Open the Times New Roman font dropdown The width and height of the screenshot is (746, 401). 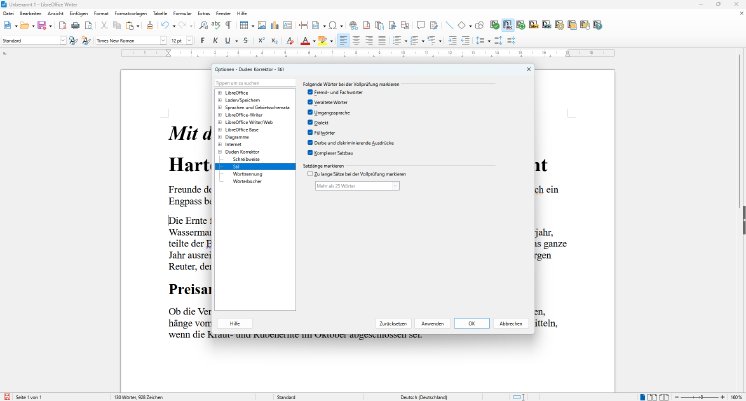coord(163,41)
